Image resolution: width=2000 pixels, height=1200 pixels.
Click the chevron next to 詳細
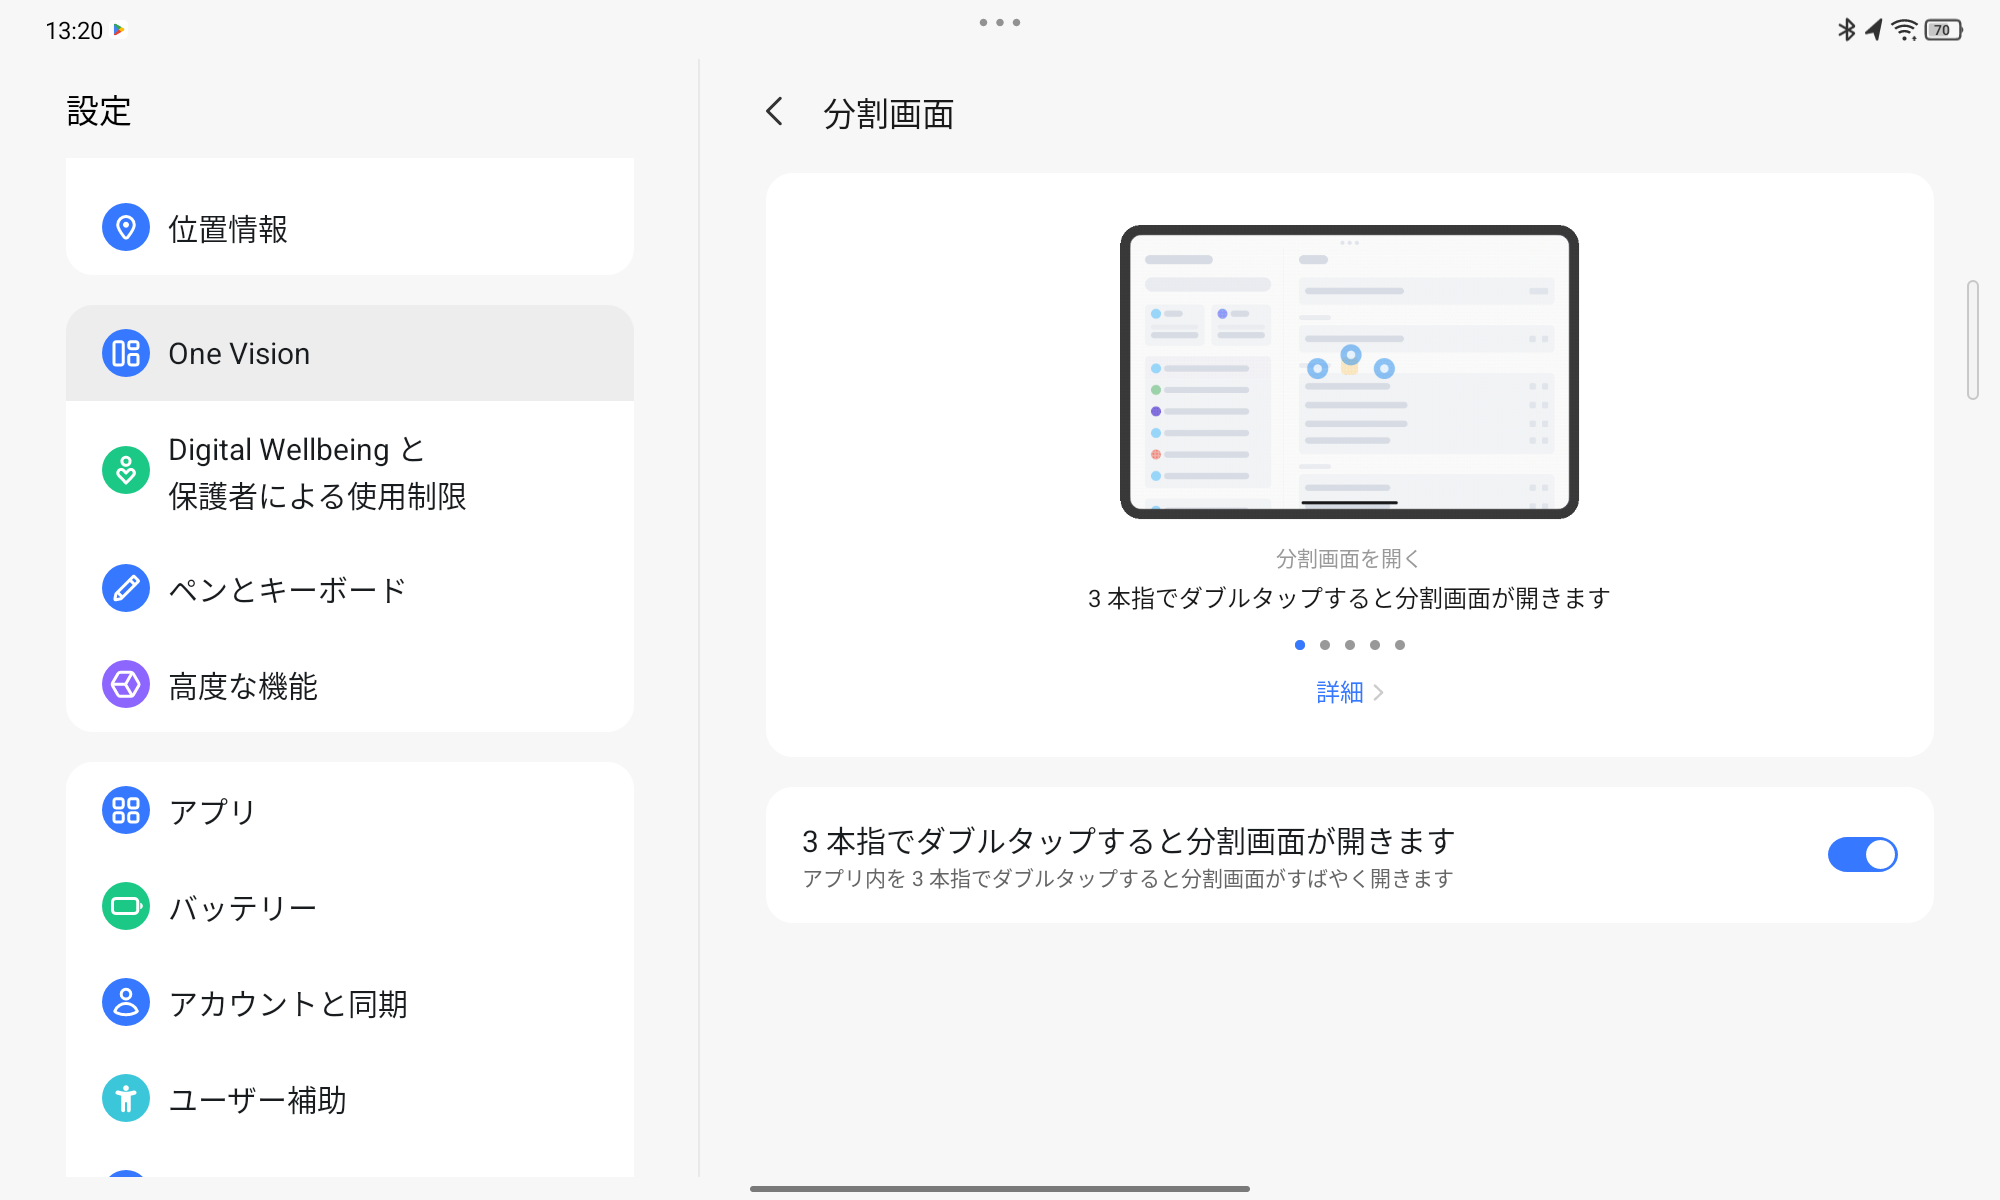tap(1379, 692)
